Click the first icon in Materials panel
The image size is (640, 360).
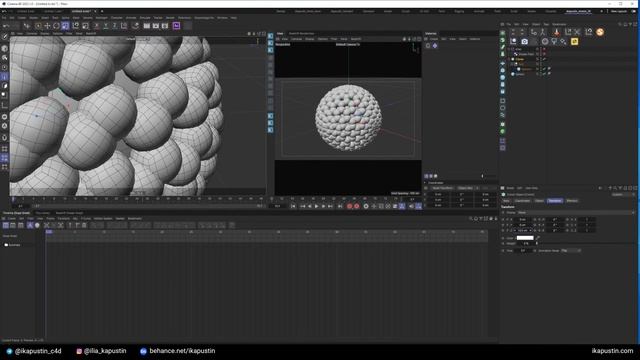(428, 46)
